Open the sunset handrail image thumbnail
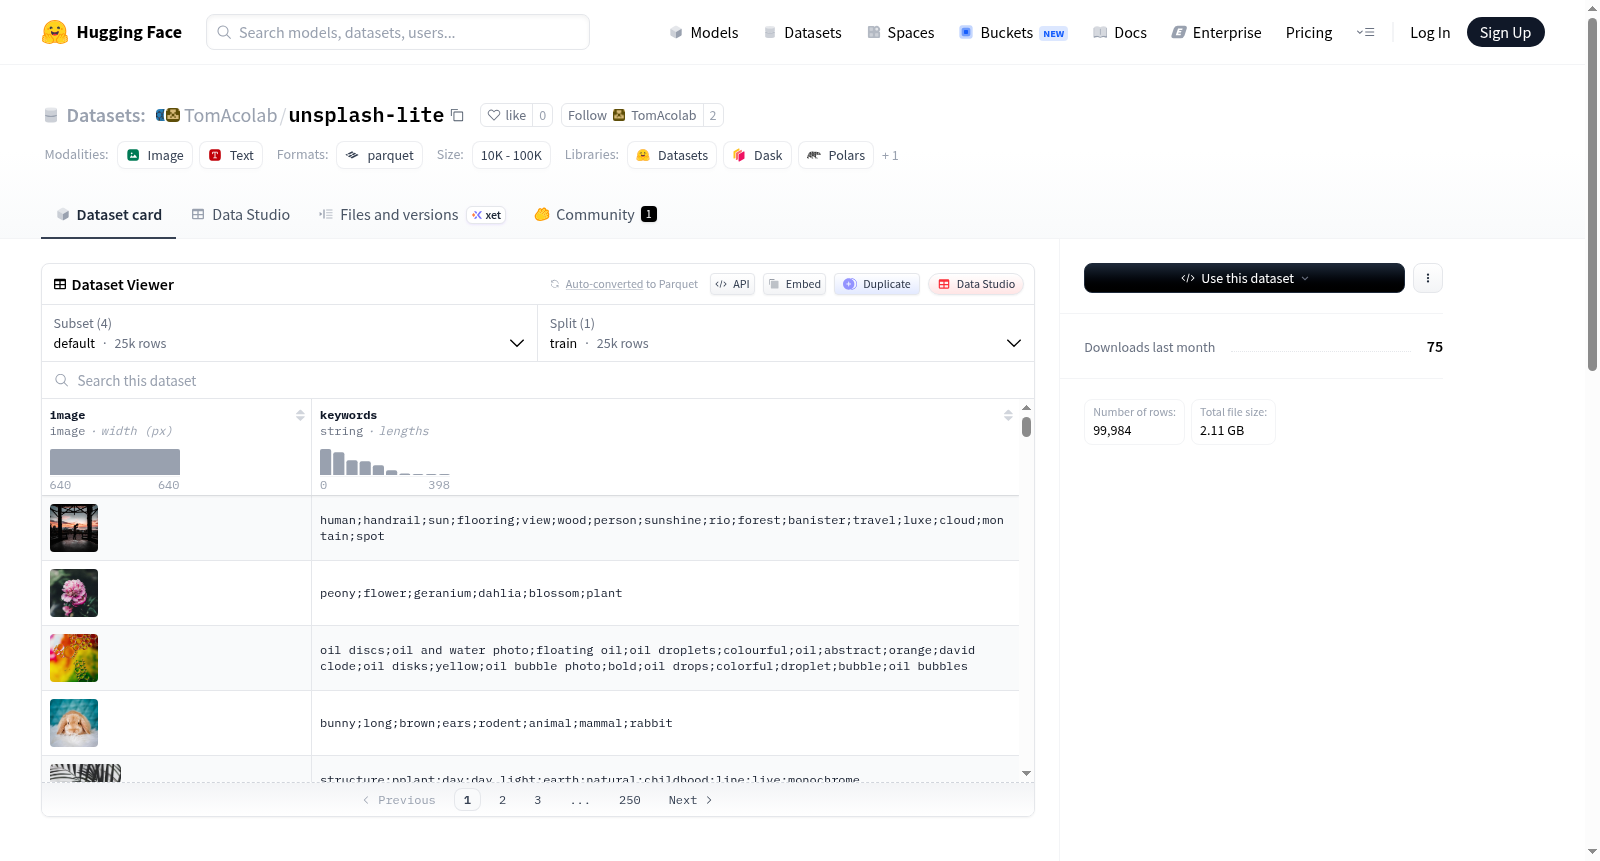 click(x=74, y=528)
